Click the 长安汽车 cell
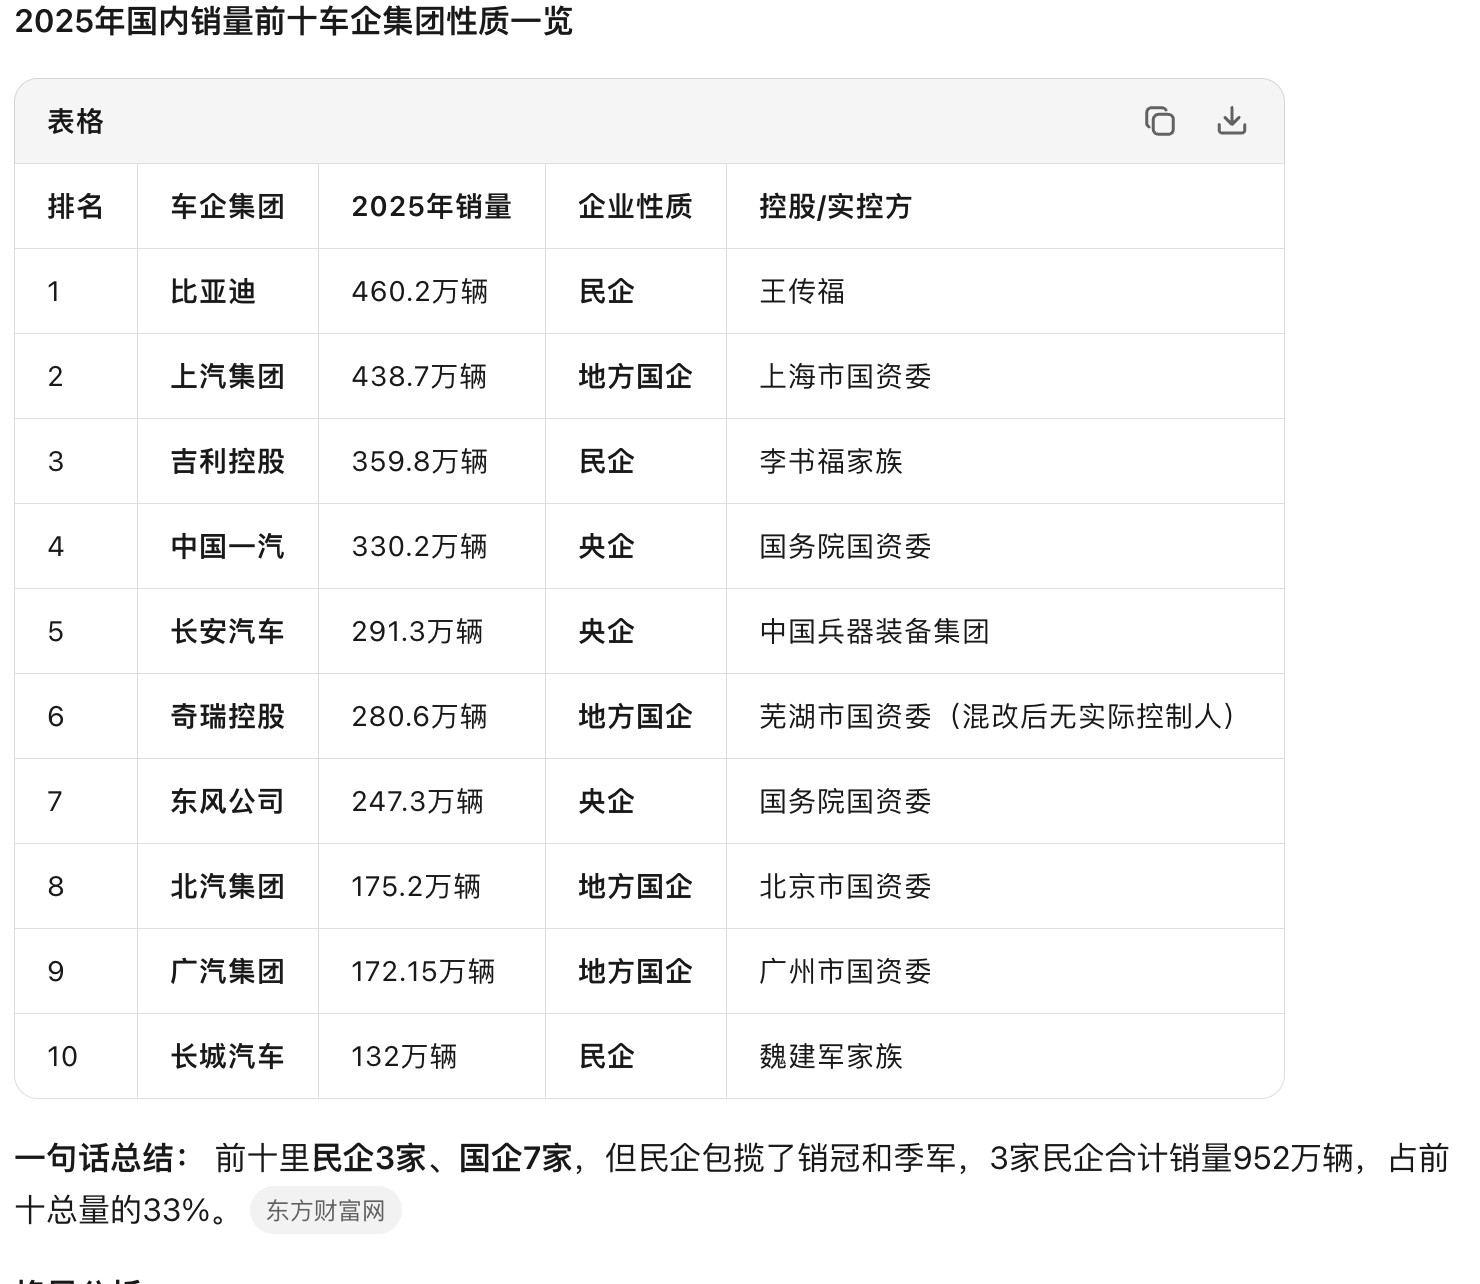1480x1284 pixels. pyautogui.click(x=228, y=631)
